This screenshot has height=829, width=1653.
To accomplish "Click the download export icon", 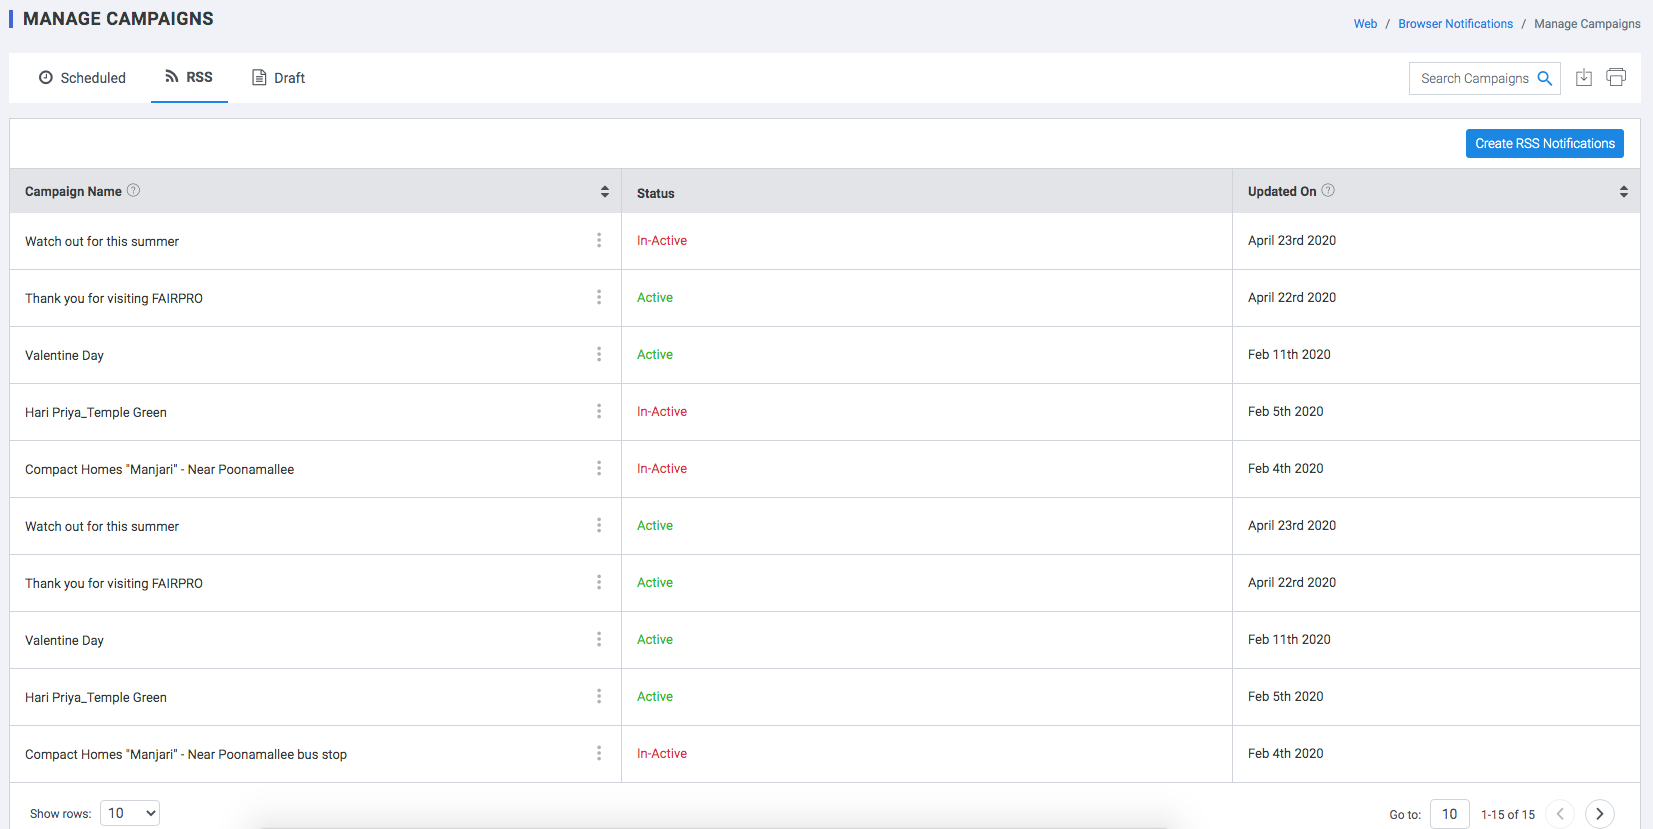I will pyautogui.click(x=1584, y=78).
